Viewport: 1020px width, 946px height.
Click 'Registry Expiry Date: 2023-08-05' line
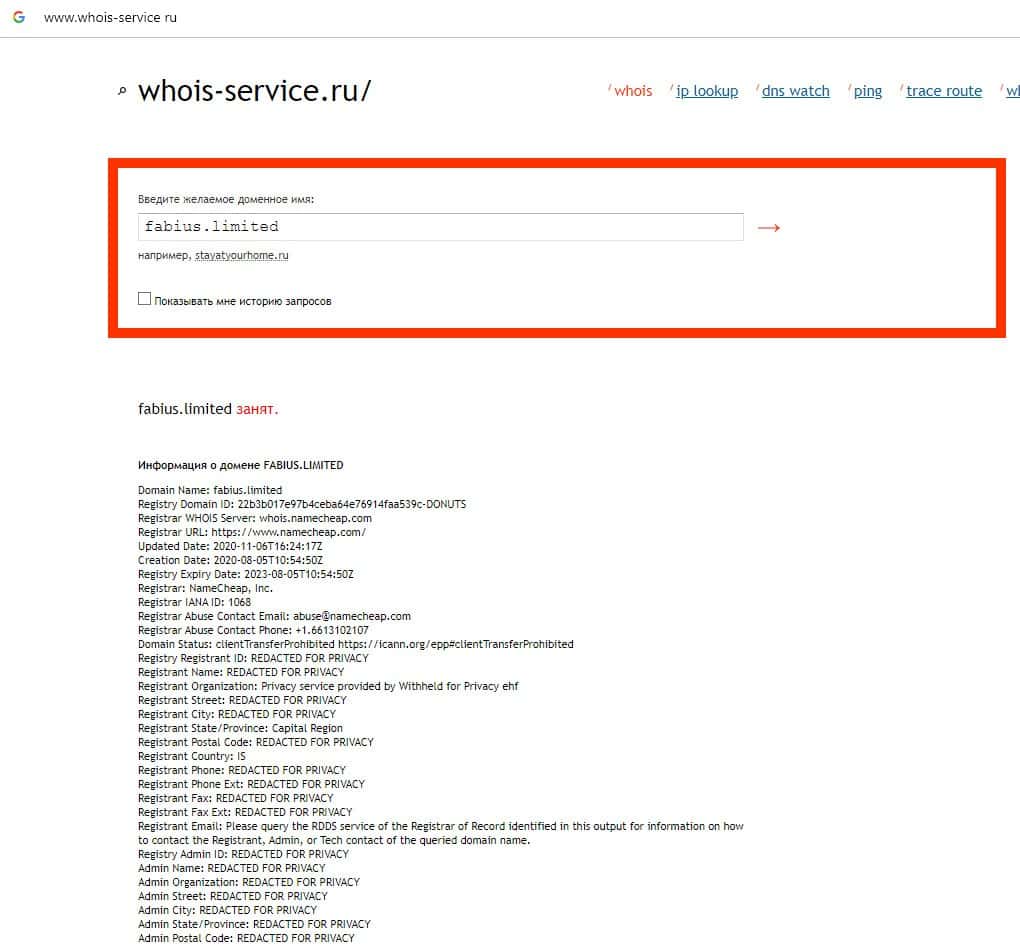(x=246, y=574)
